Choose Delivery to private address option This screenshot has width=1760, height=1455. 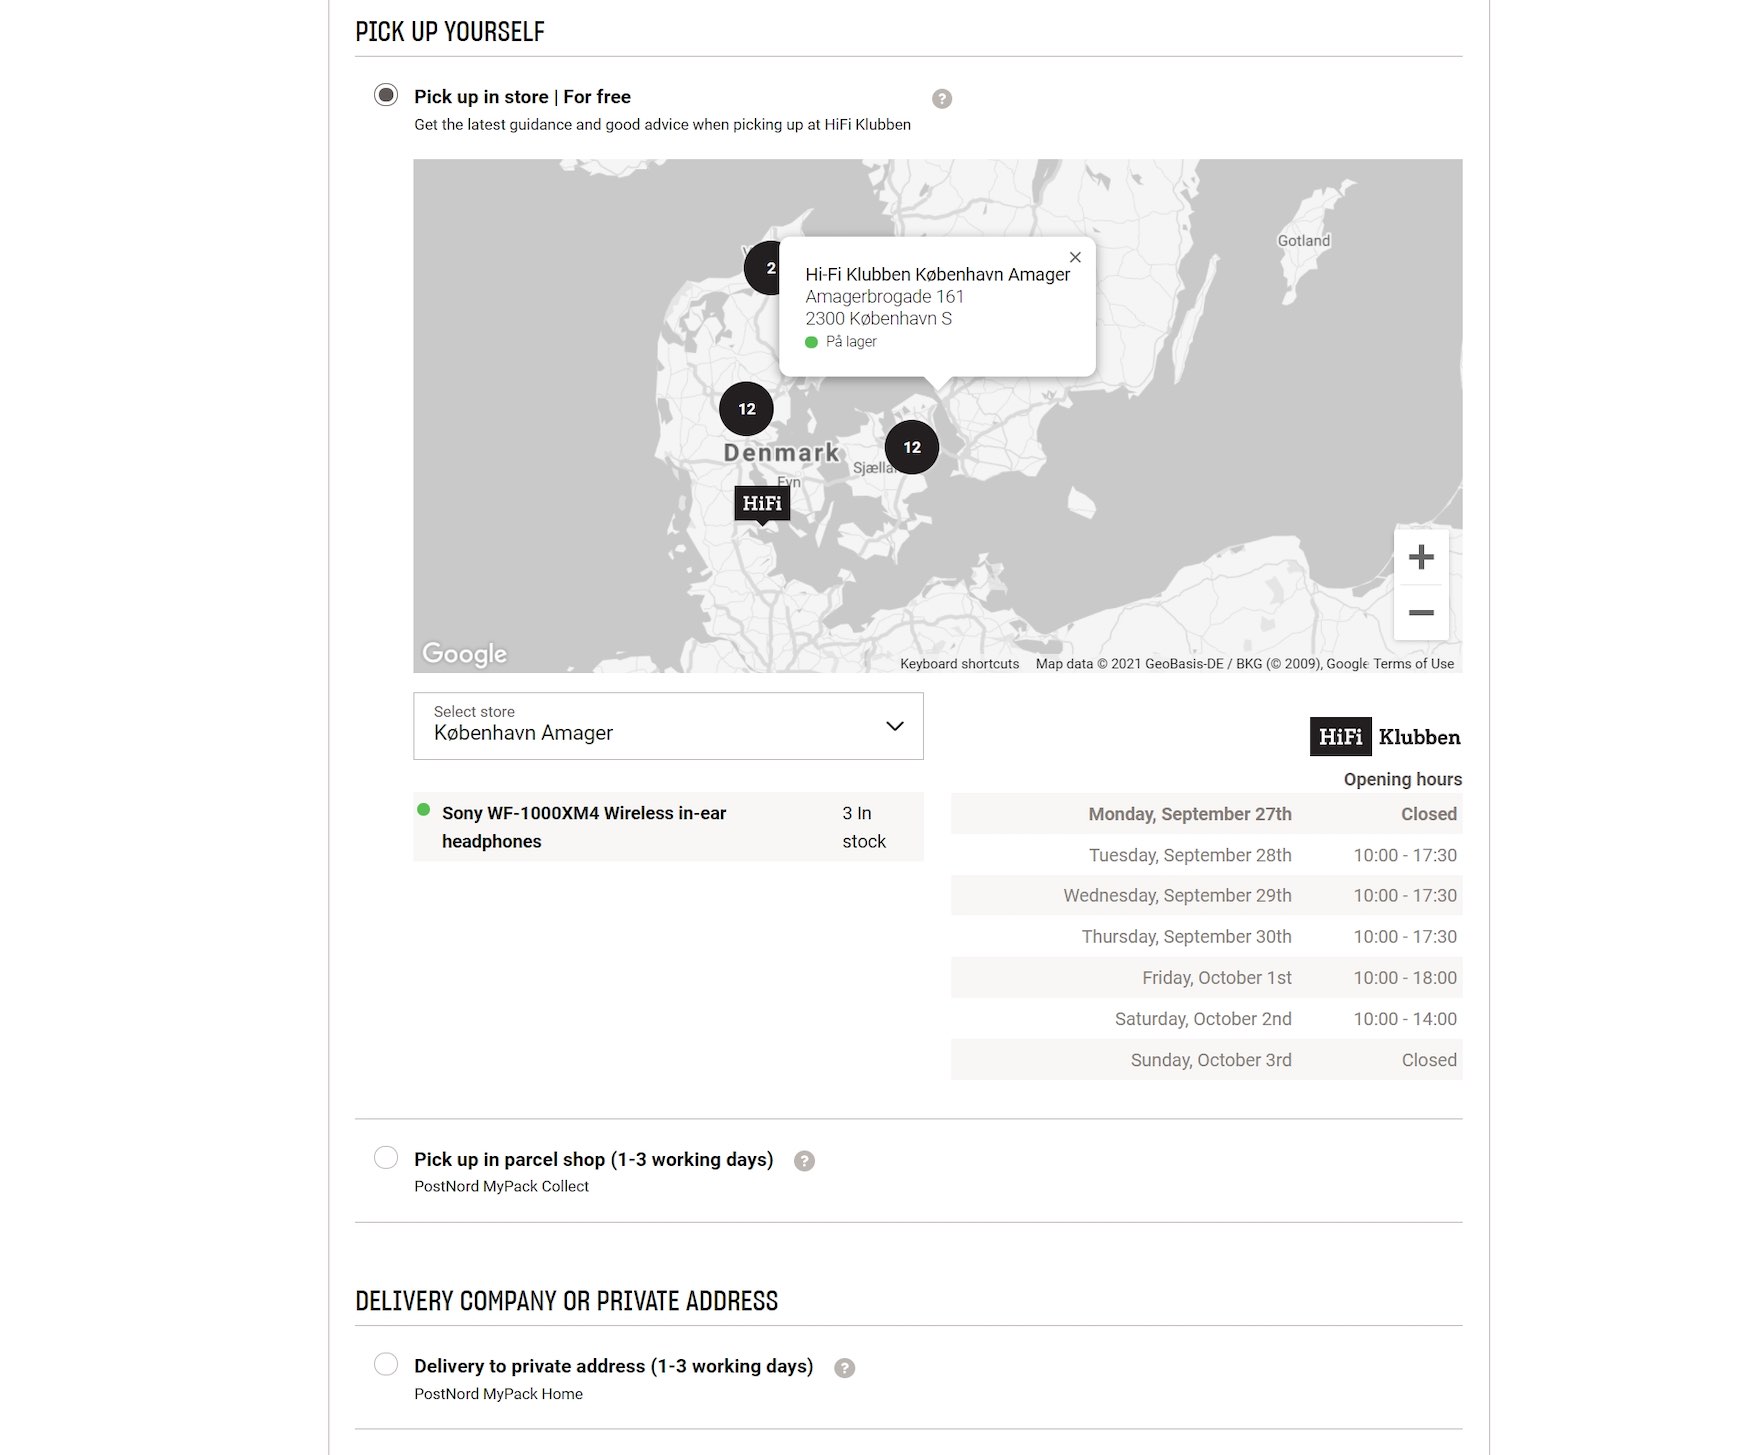click(386, 1364)
